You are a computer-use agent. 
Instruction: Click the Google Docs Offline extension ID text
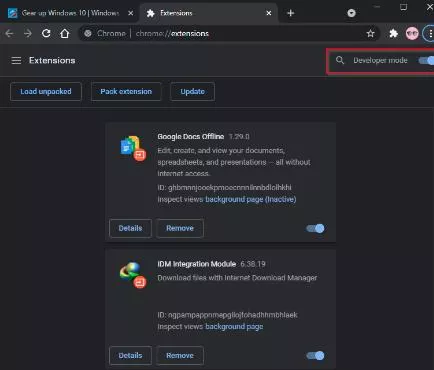(x=224, y=187)
